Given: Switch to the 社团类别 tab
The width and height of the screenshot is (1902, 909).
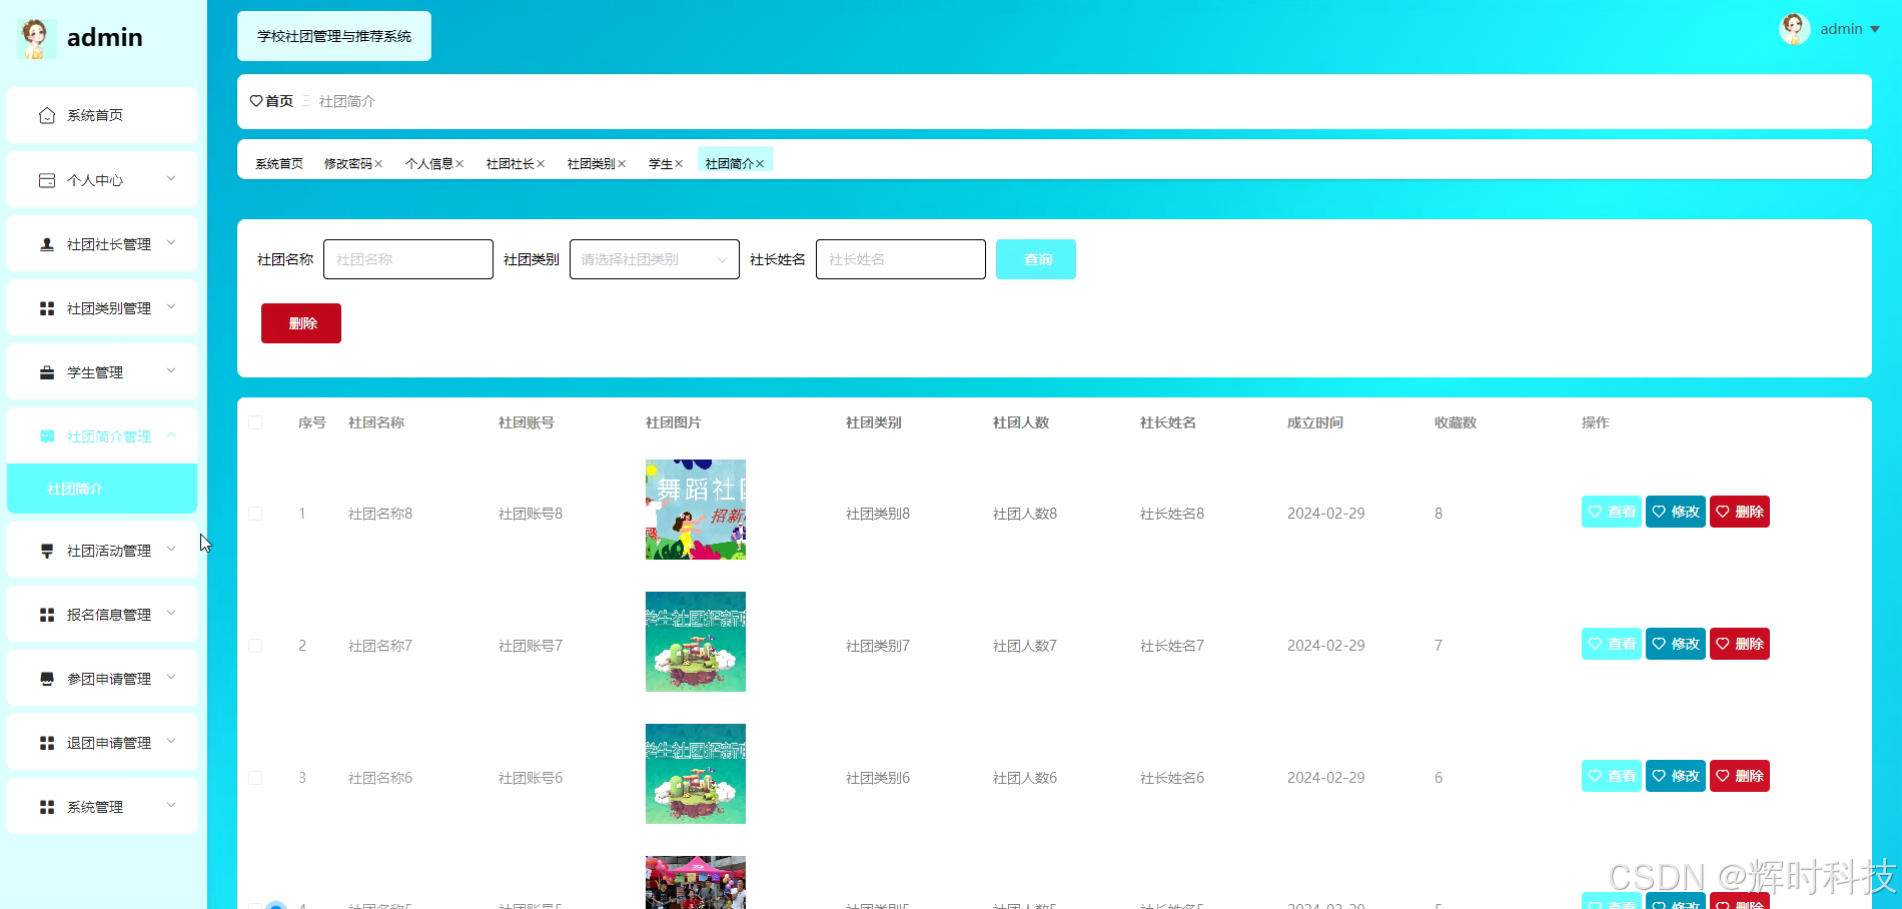Looking at the screenshot, I should click(x=591, y=164).
